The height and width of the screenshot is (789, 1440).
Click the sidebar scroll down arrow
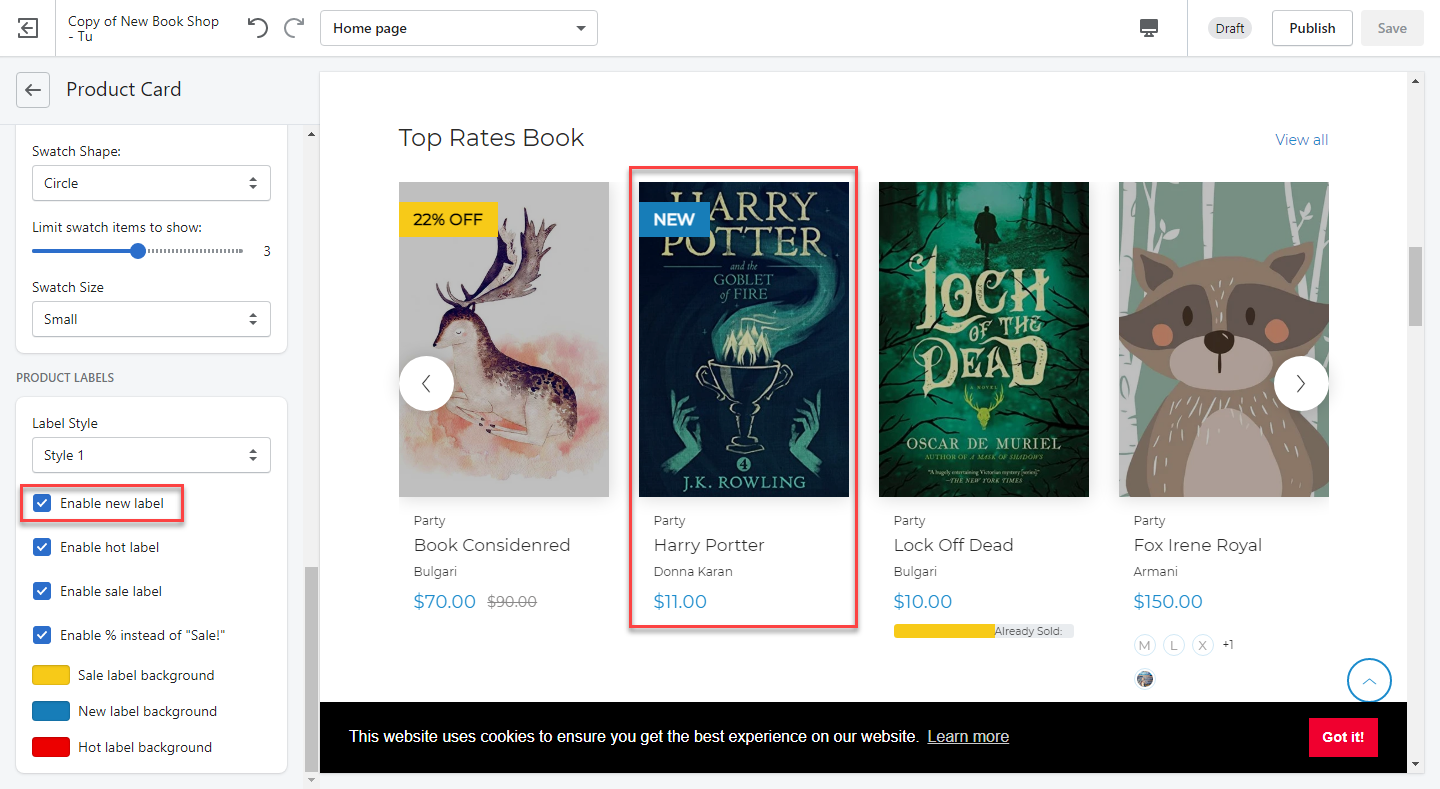[310, 778]
